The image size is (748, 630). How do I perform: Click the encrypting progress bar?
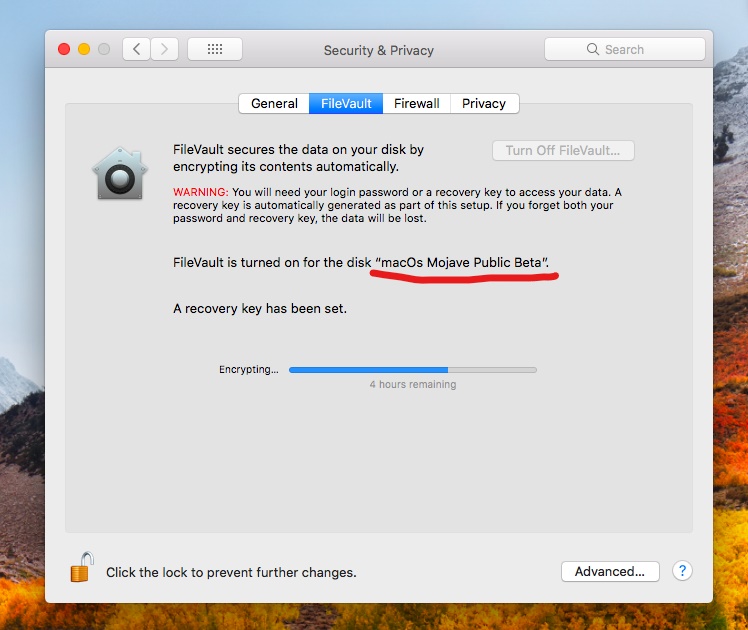coord(413,370)
